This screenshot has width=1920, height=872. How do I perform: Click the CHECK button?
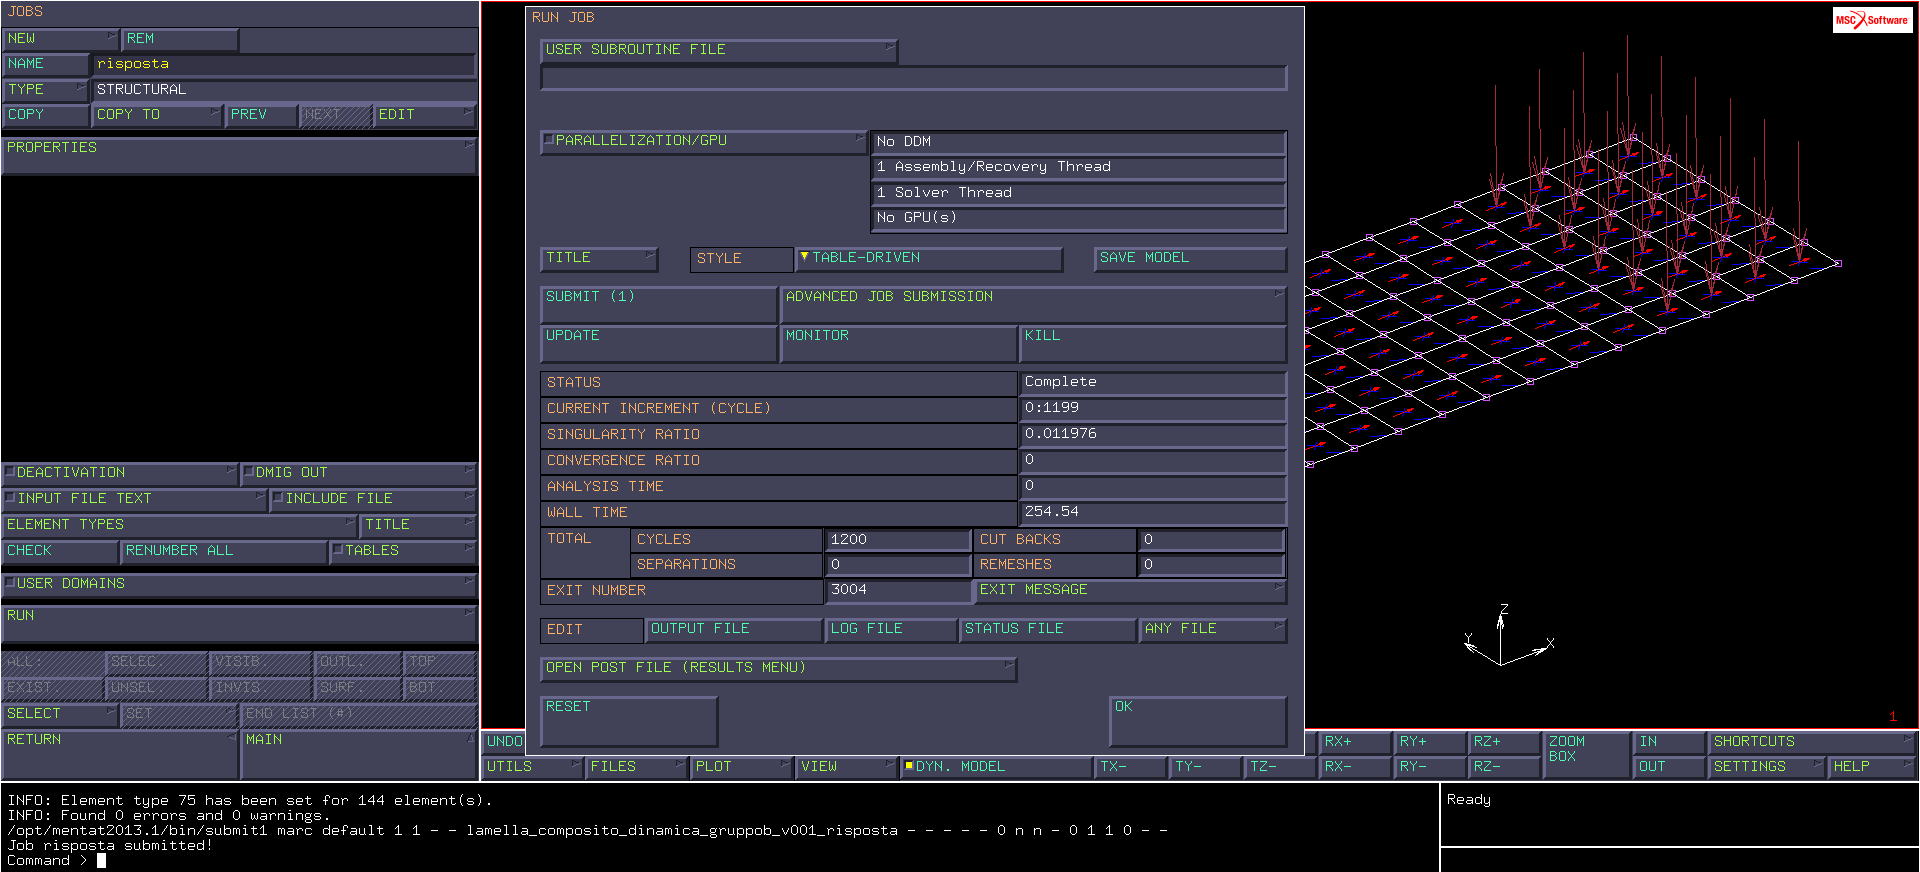pos(60,551)
